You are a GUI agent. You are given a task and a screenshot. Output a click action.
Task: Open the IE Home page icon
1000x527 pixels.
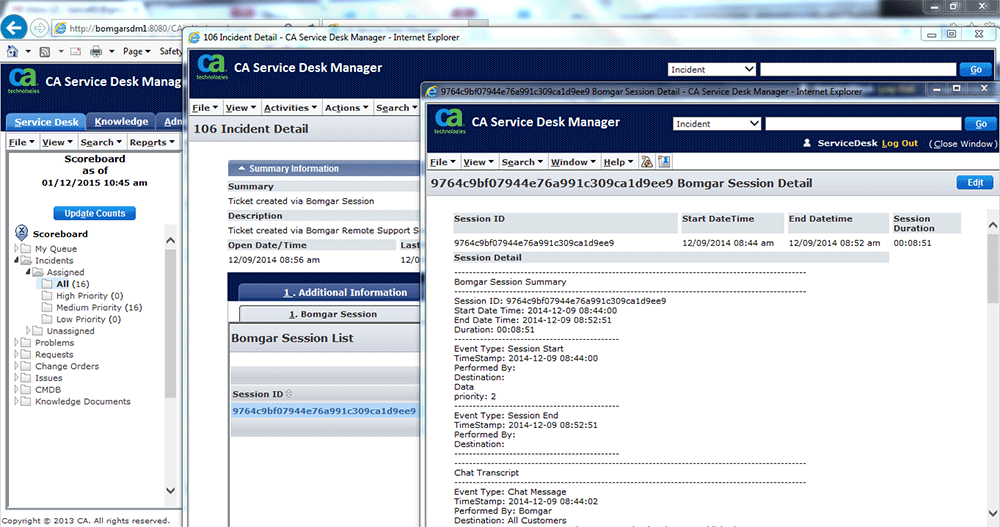click(13, 51)
